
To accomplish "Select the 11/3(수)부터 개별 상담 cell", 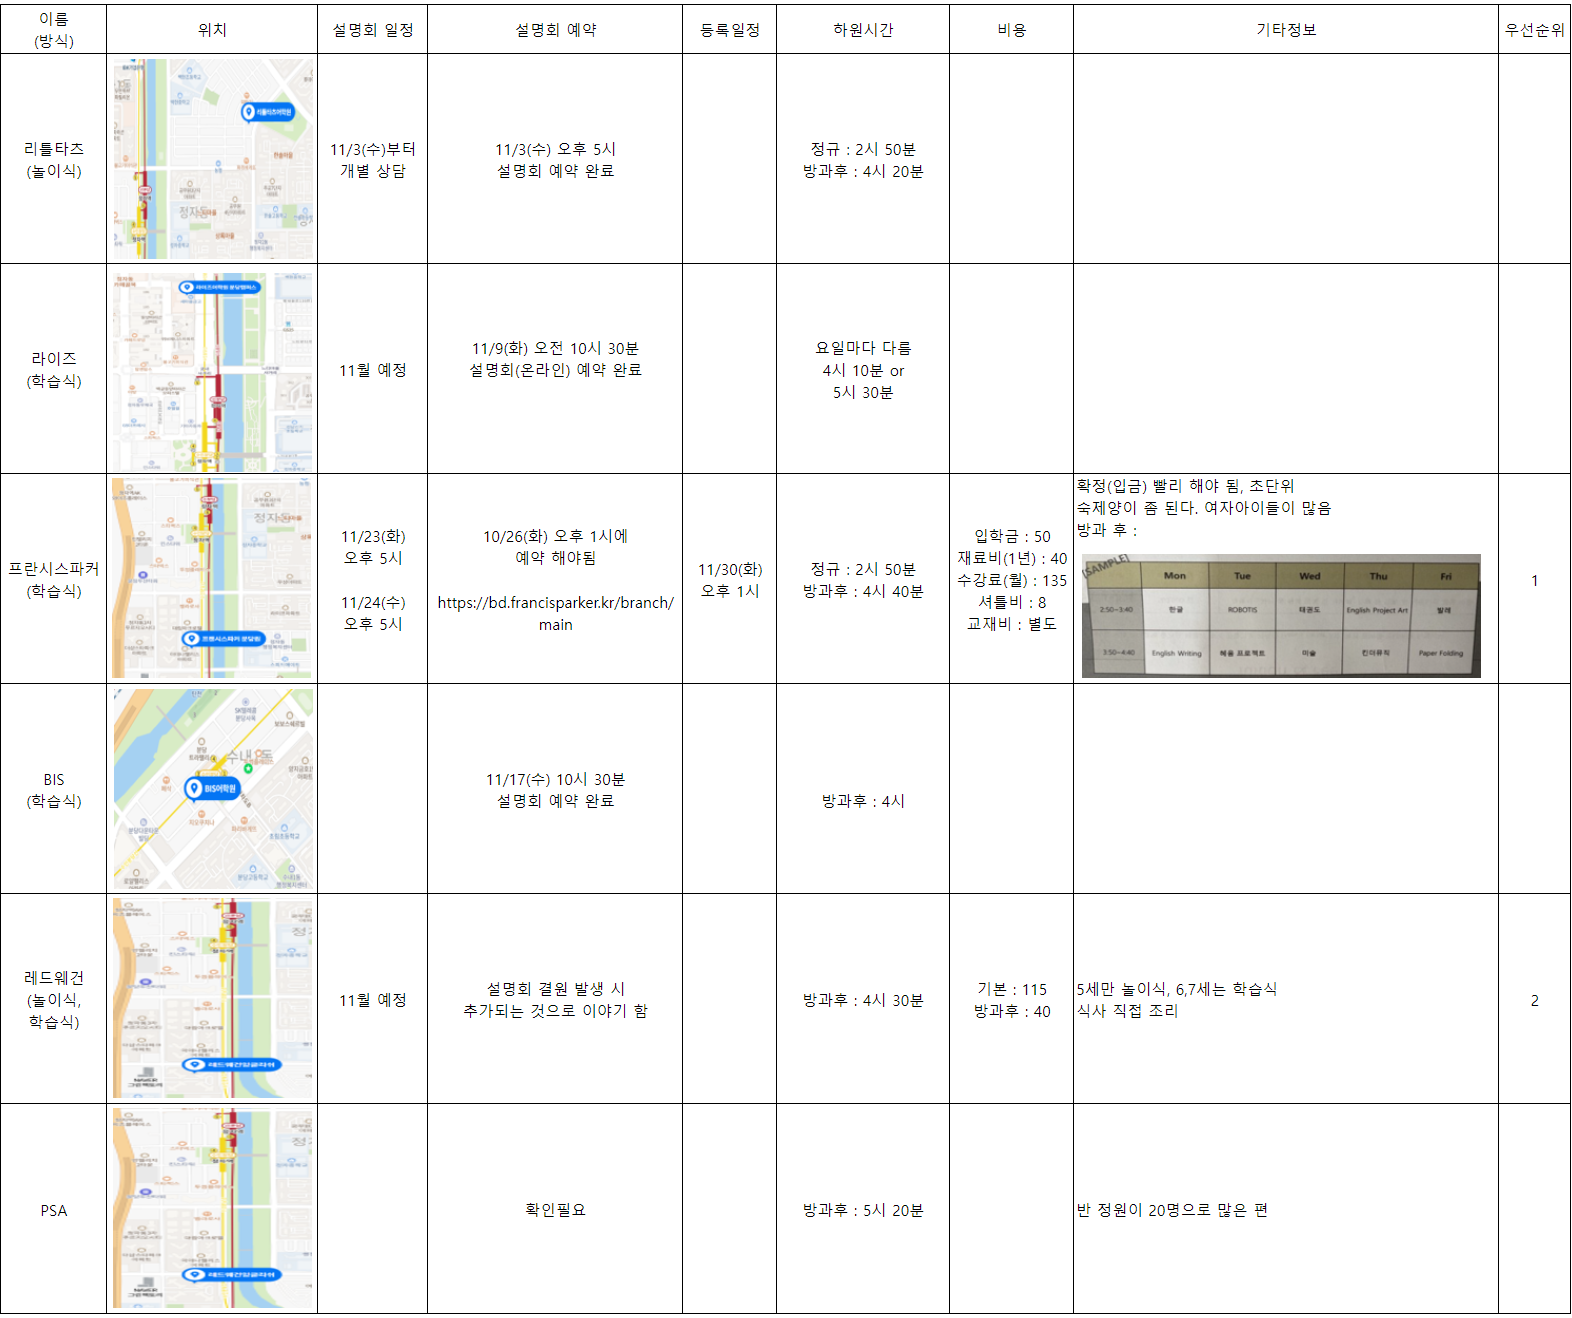I will tap(372, 159).
